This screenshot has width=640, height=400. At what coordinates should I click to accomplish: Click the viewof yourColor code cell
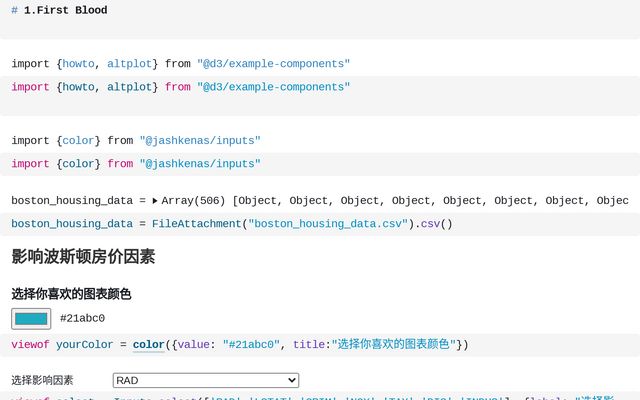pos(320,345)
